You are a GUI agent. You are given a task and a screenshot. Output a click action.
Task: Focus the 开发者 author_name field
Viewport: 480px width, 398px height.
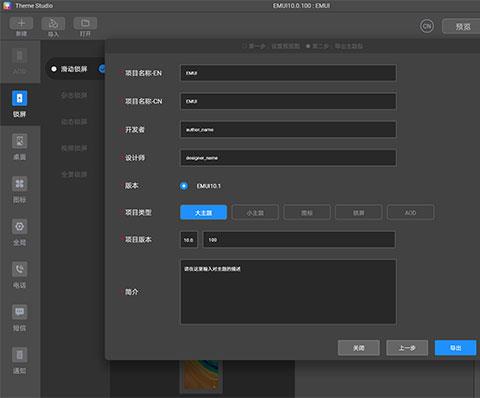pyautogui.click(x=288, y=129)
